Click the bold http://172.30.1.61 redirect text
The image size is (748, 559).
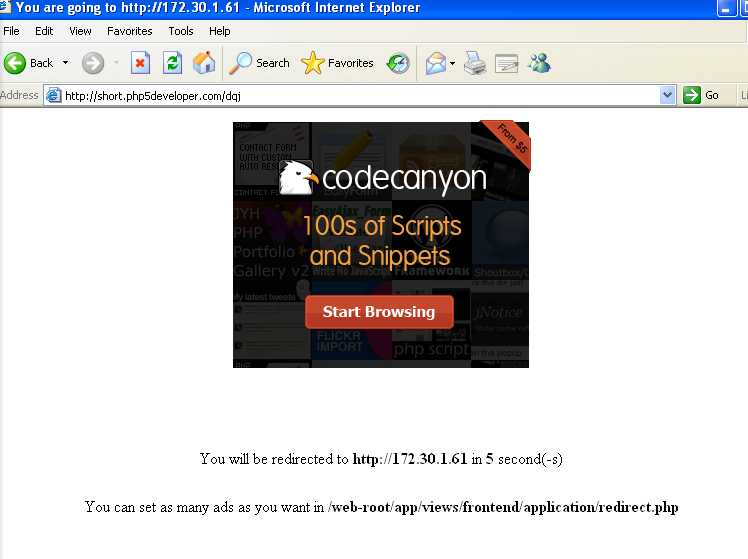click(x=410, y=459)
